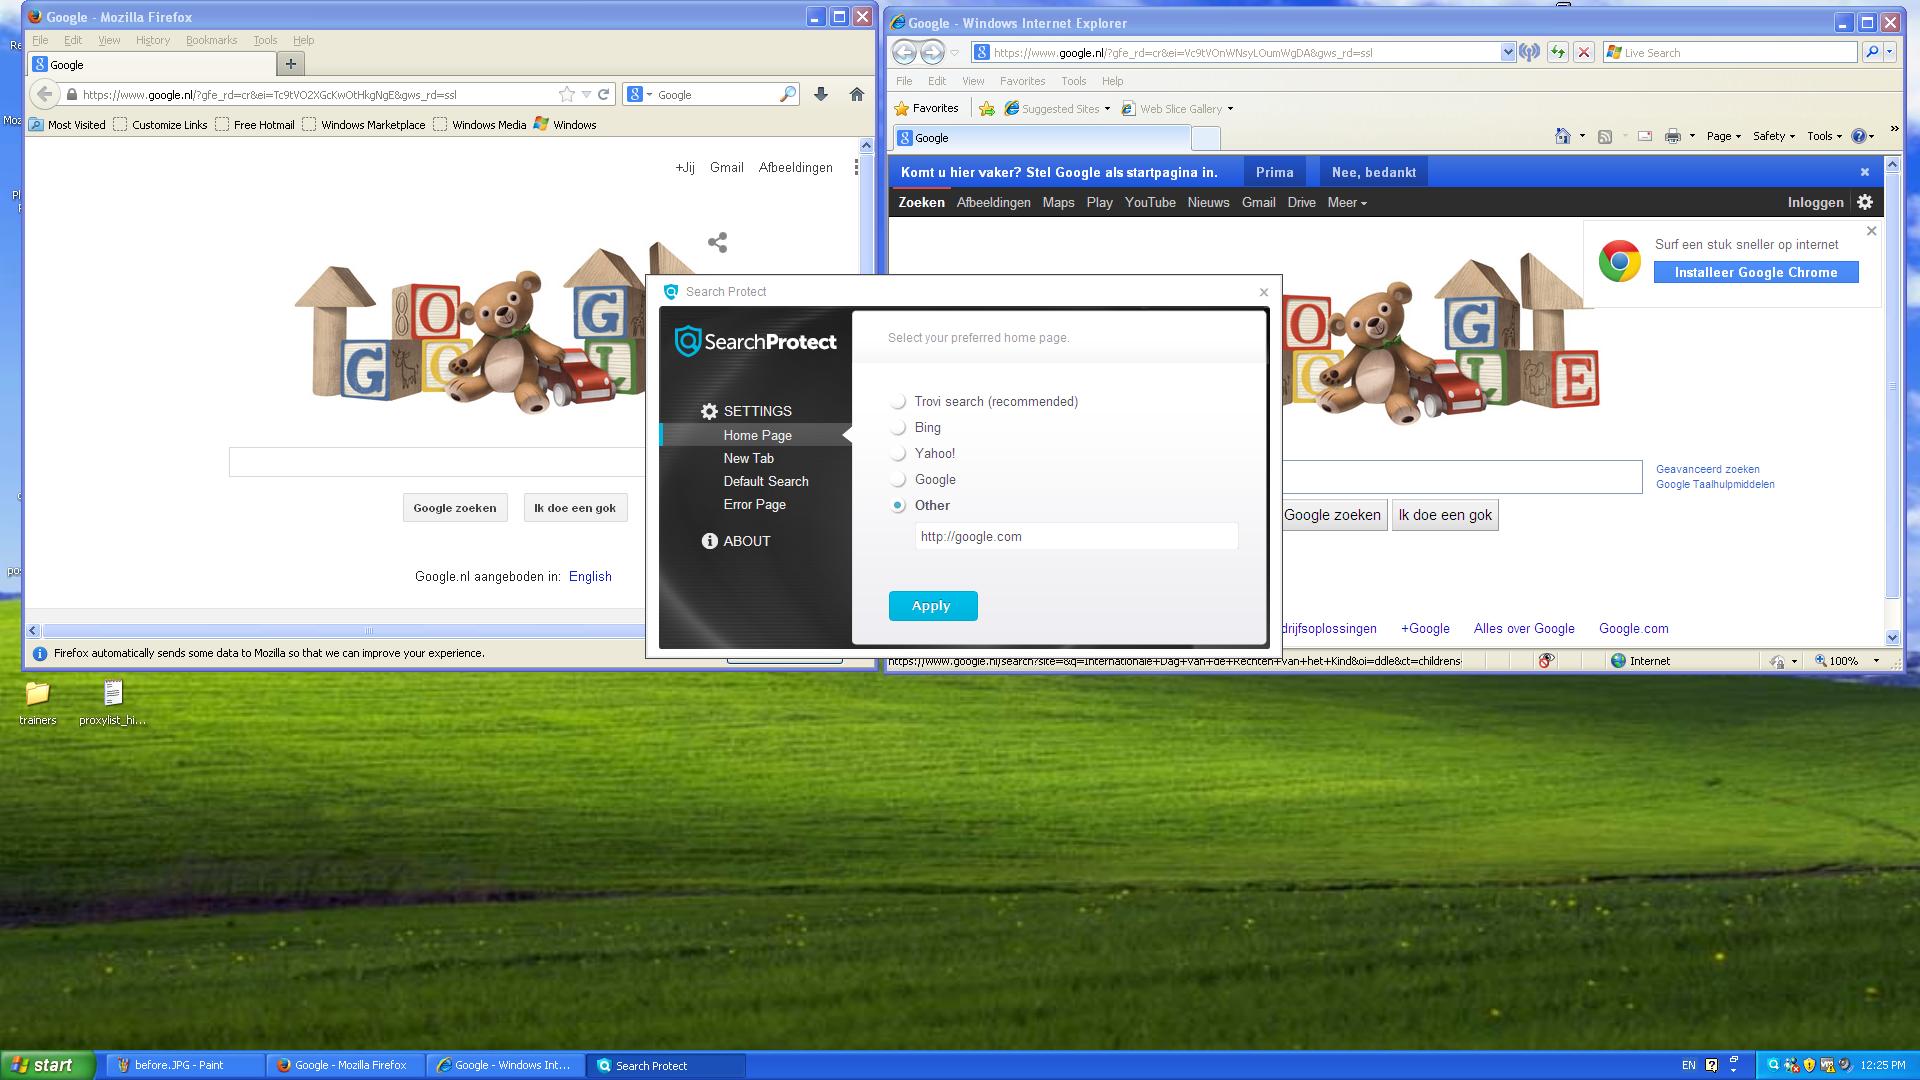The image size is (1920, 1080).
Task: Click Search Protect tray magnifier icon
Action: tap(1773, 1065)
